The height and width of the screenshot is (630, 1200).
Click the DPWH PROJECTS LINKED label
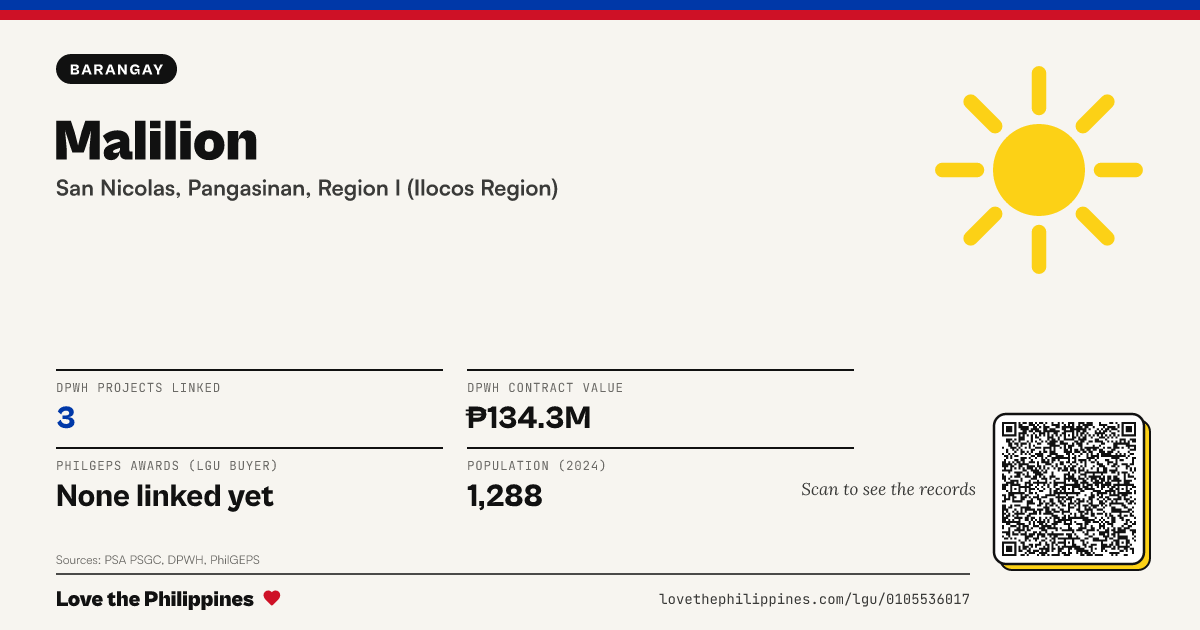(138, 388)
